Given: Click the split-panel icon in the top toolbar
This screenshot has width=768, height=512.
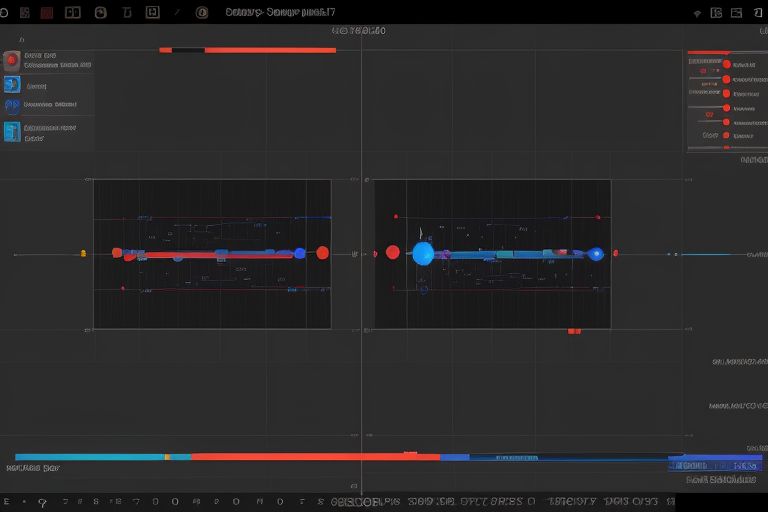Looking at the screenshot, I should coord(72,13).
